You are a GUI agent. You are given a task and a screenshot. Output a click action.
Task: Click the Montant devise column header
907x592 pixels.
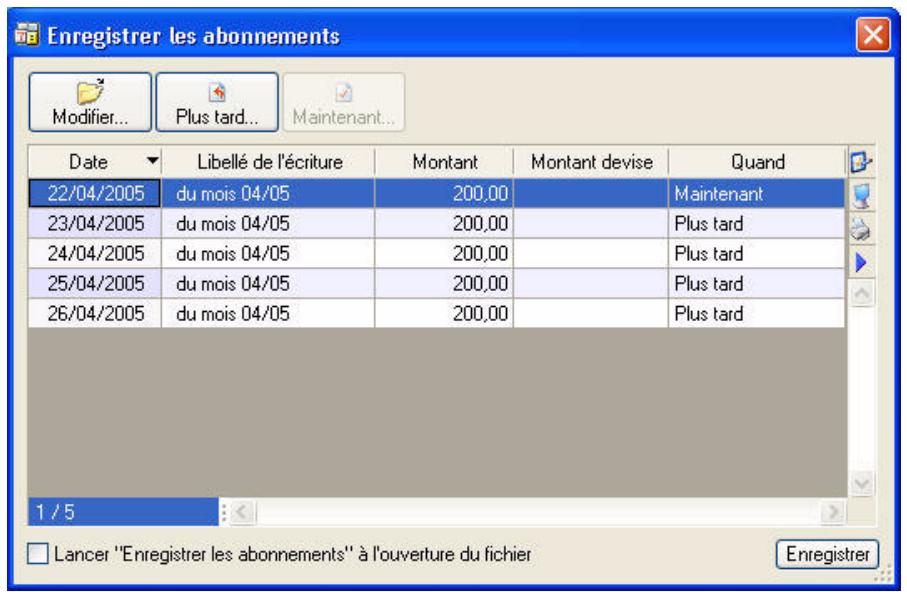pyautogui.click(x=591, y=161)
